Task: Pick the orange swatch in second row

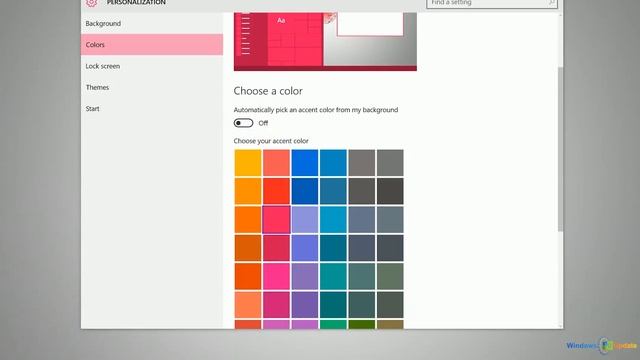Action: click(248, 191)
